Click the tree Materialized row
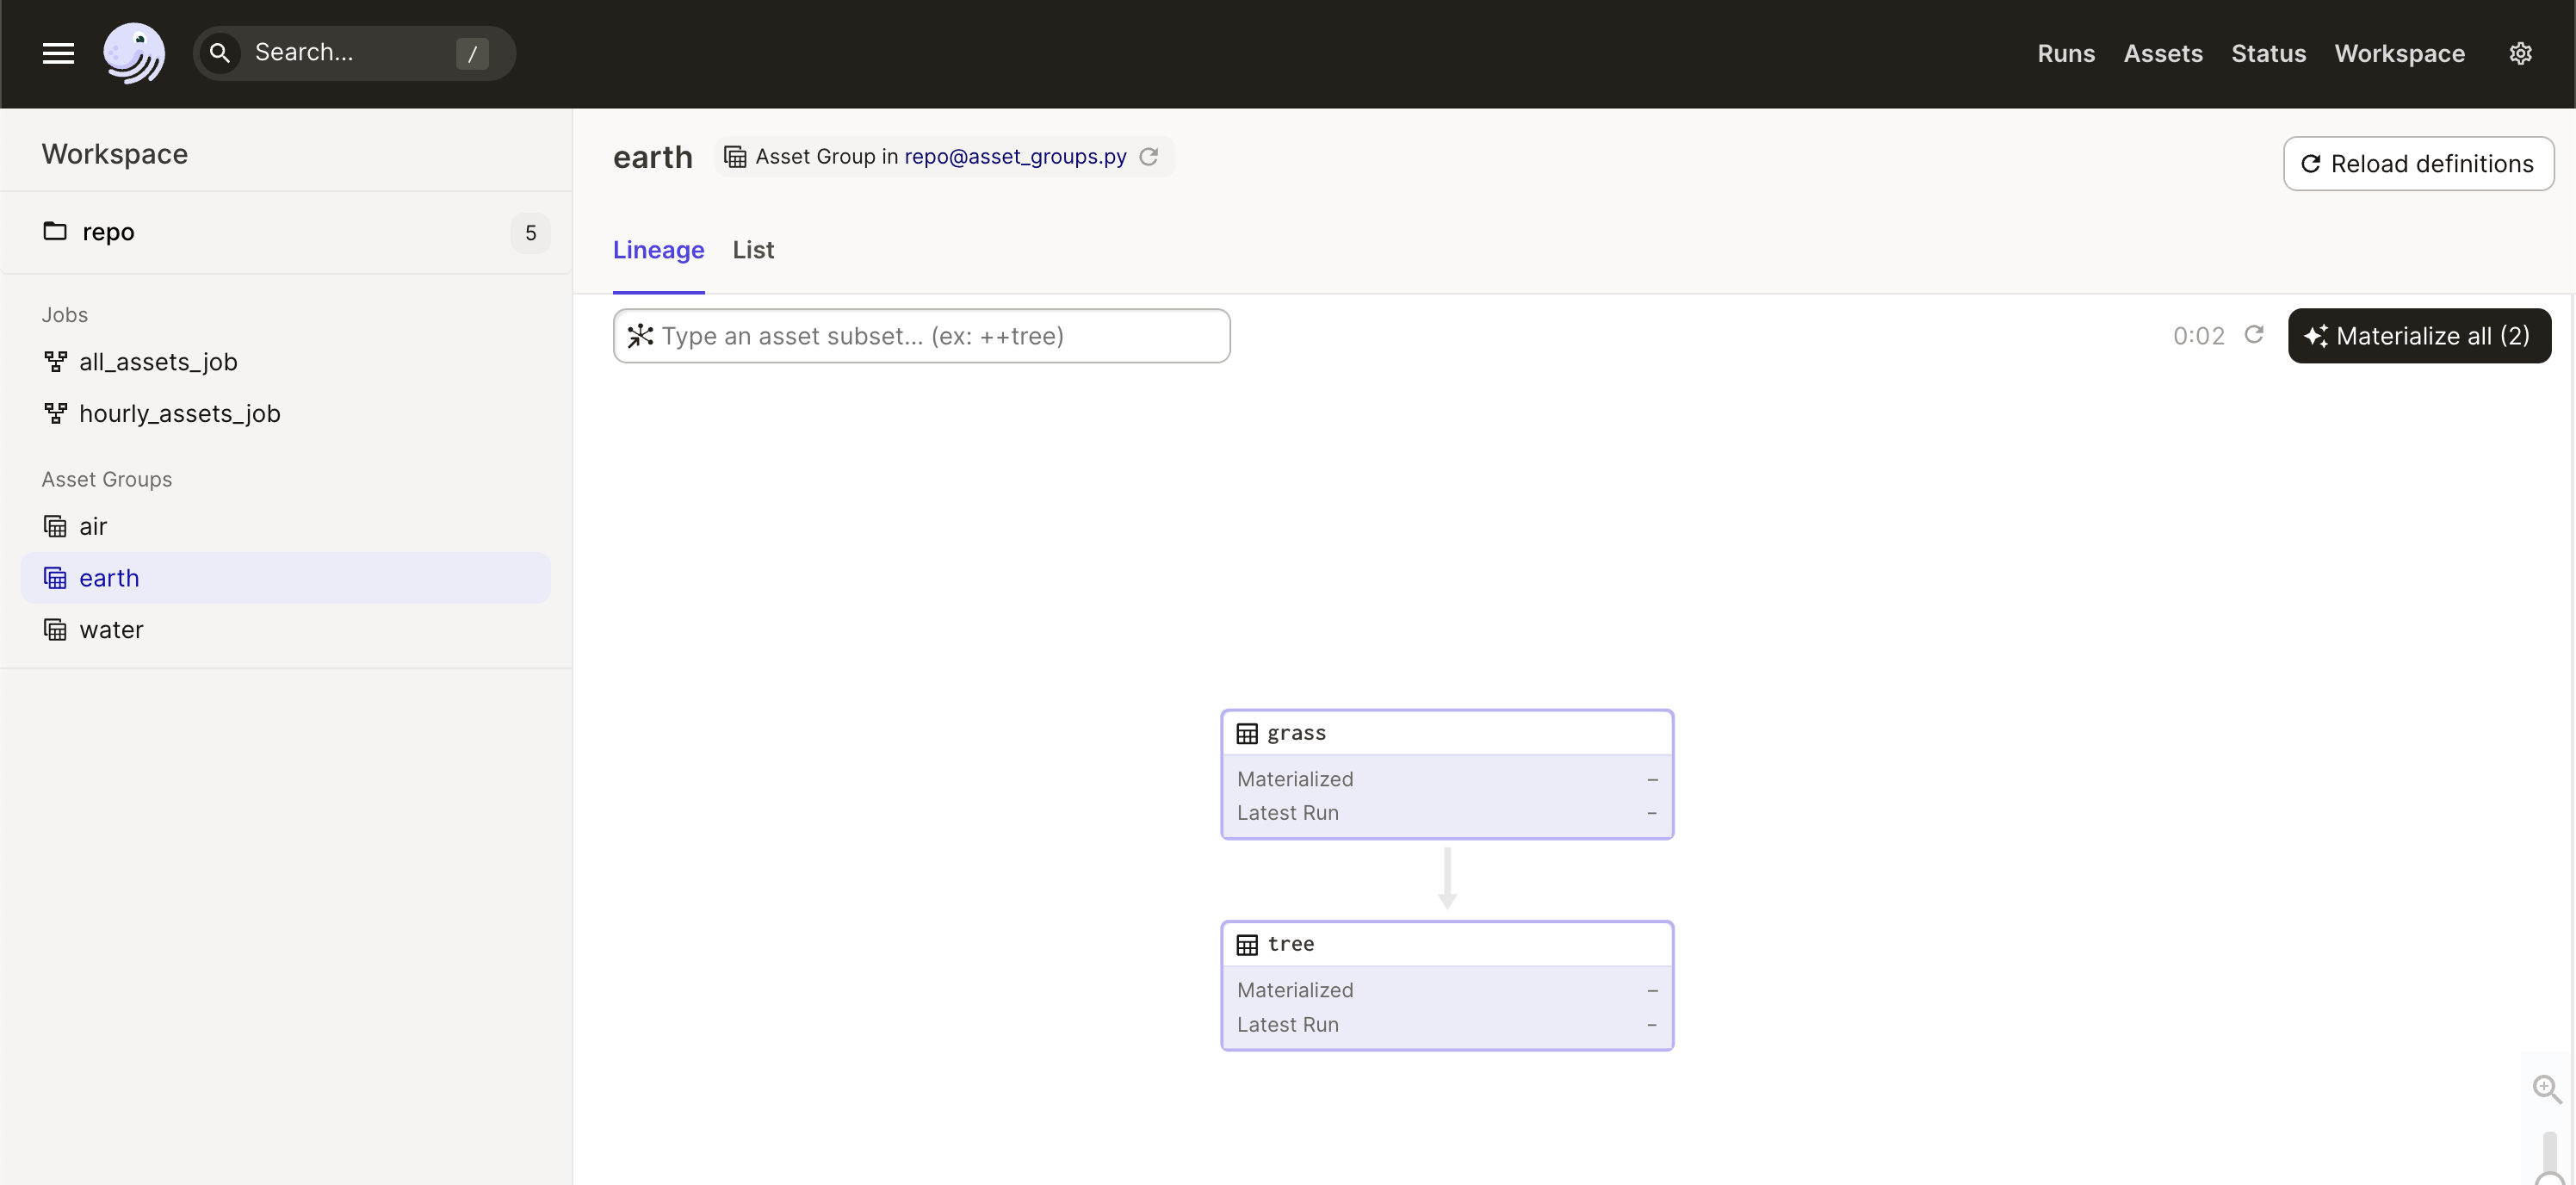The width and height of the screenshot is (2576, 1185). 1447,990
